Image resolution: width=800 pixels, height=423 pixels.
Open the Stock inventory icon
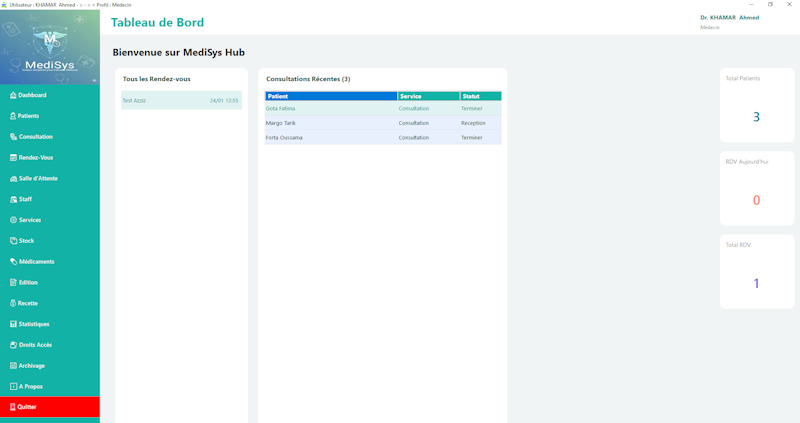13,241
